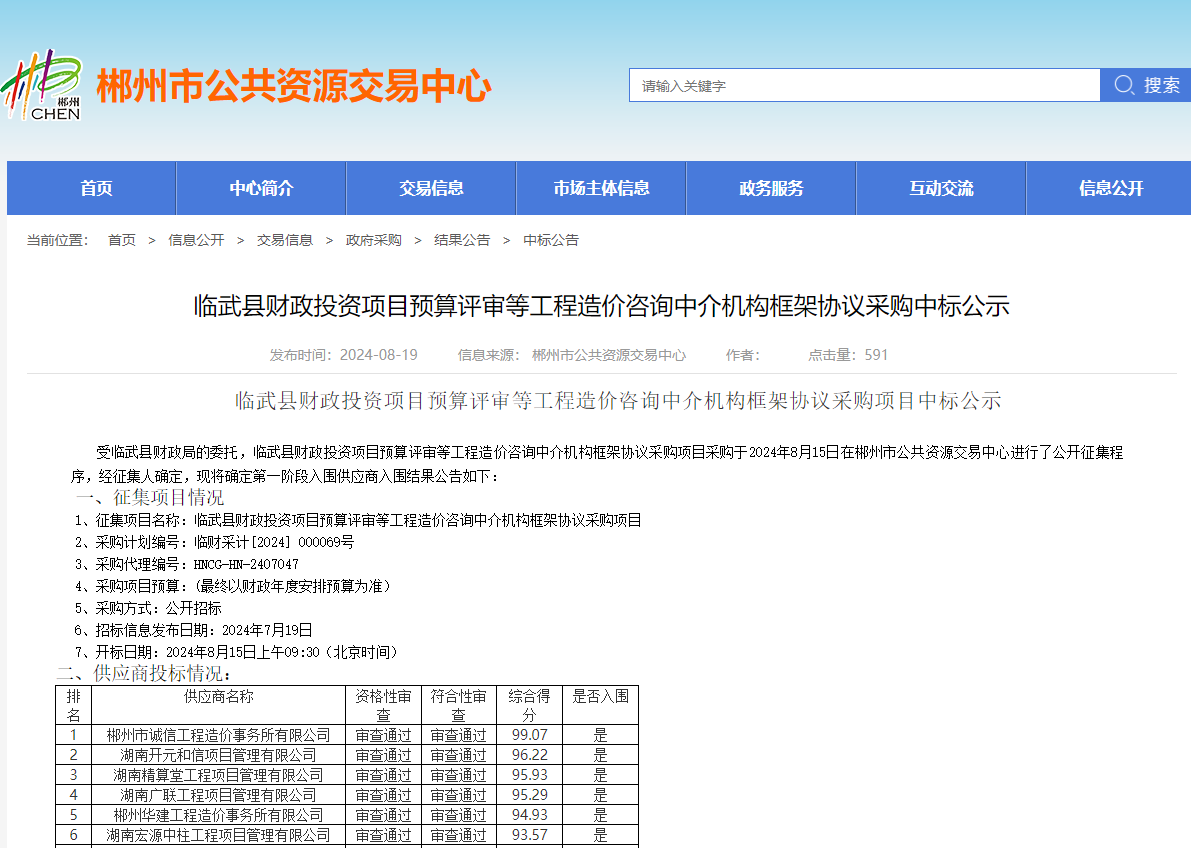Screen dimensions: 1191x848
Task: Click the source 郴州市公共资源交易中心 in the article metadata
Action: tap(608, 355)
